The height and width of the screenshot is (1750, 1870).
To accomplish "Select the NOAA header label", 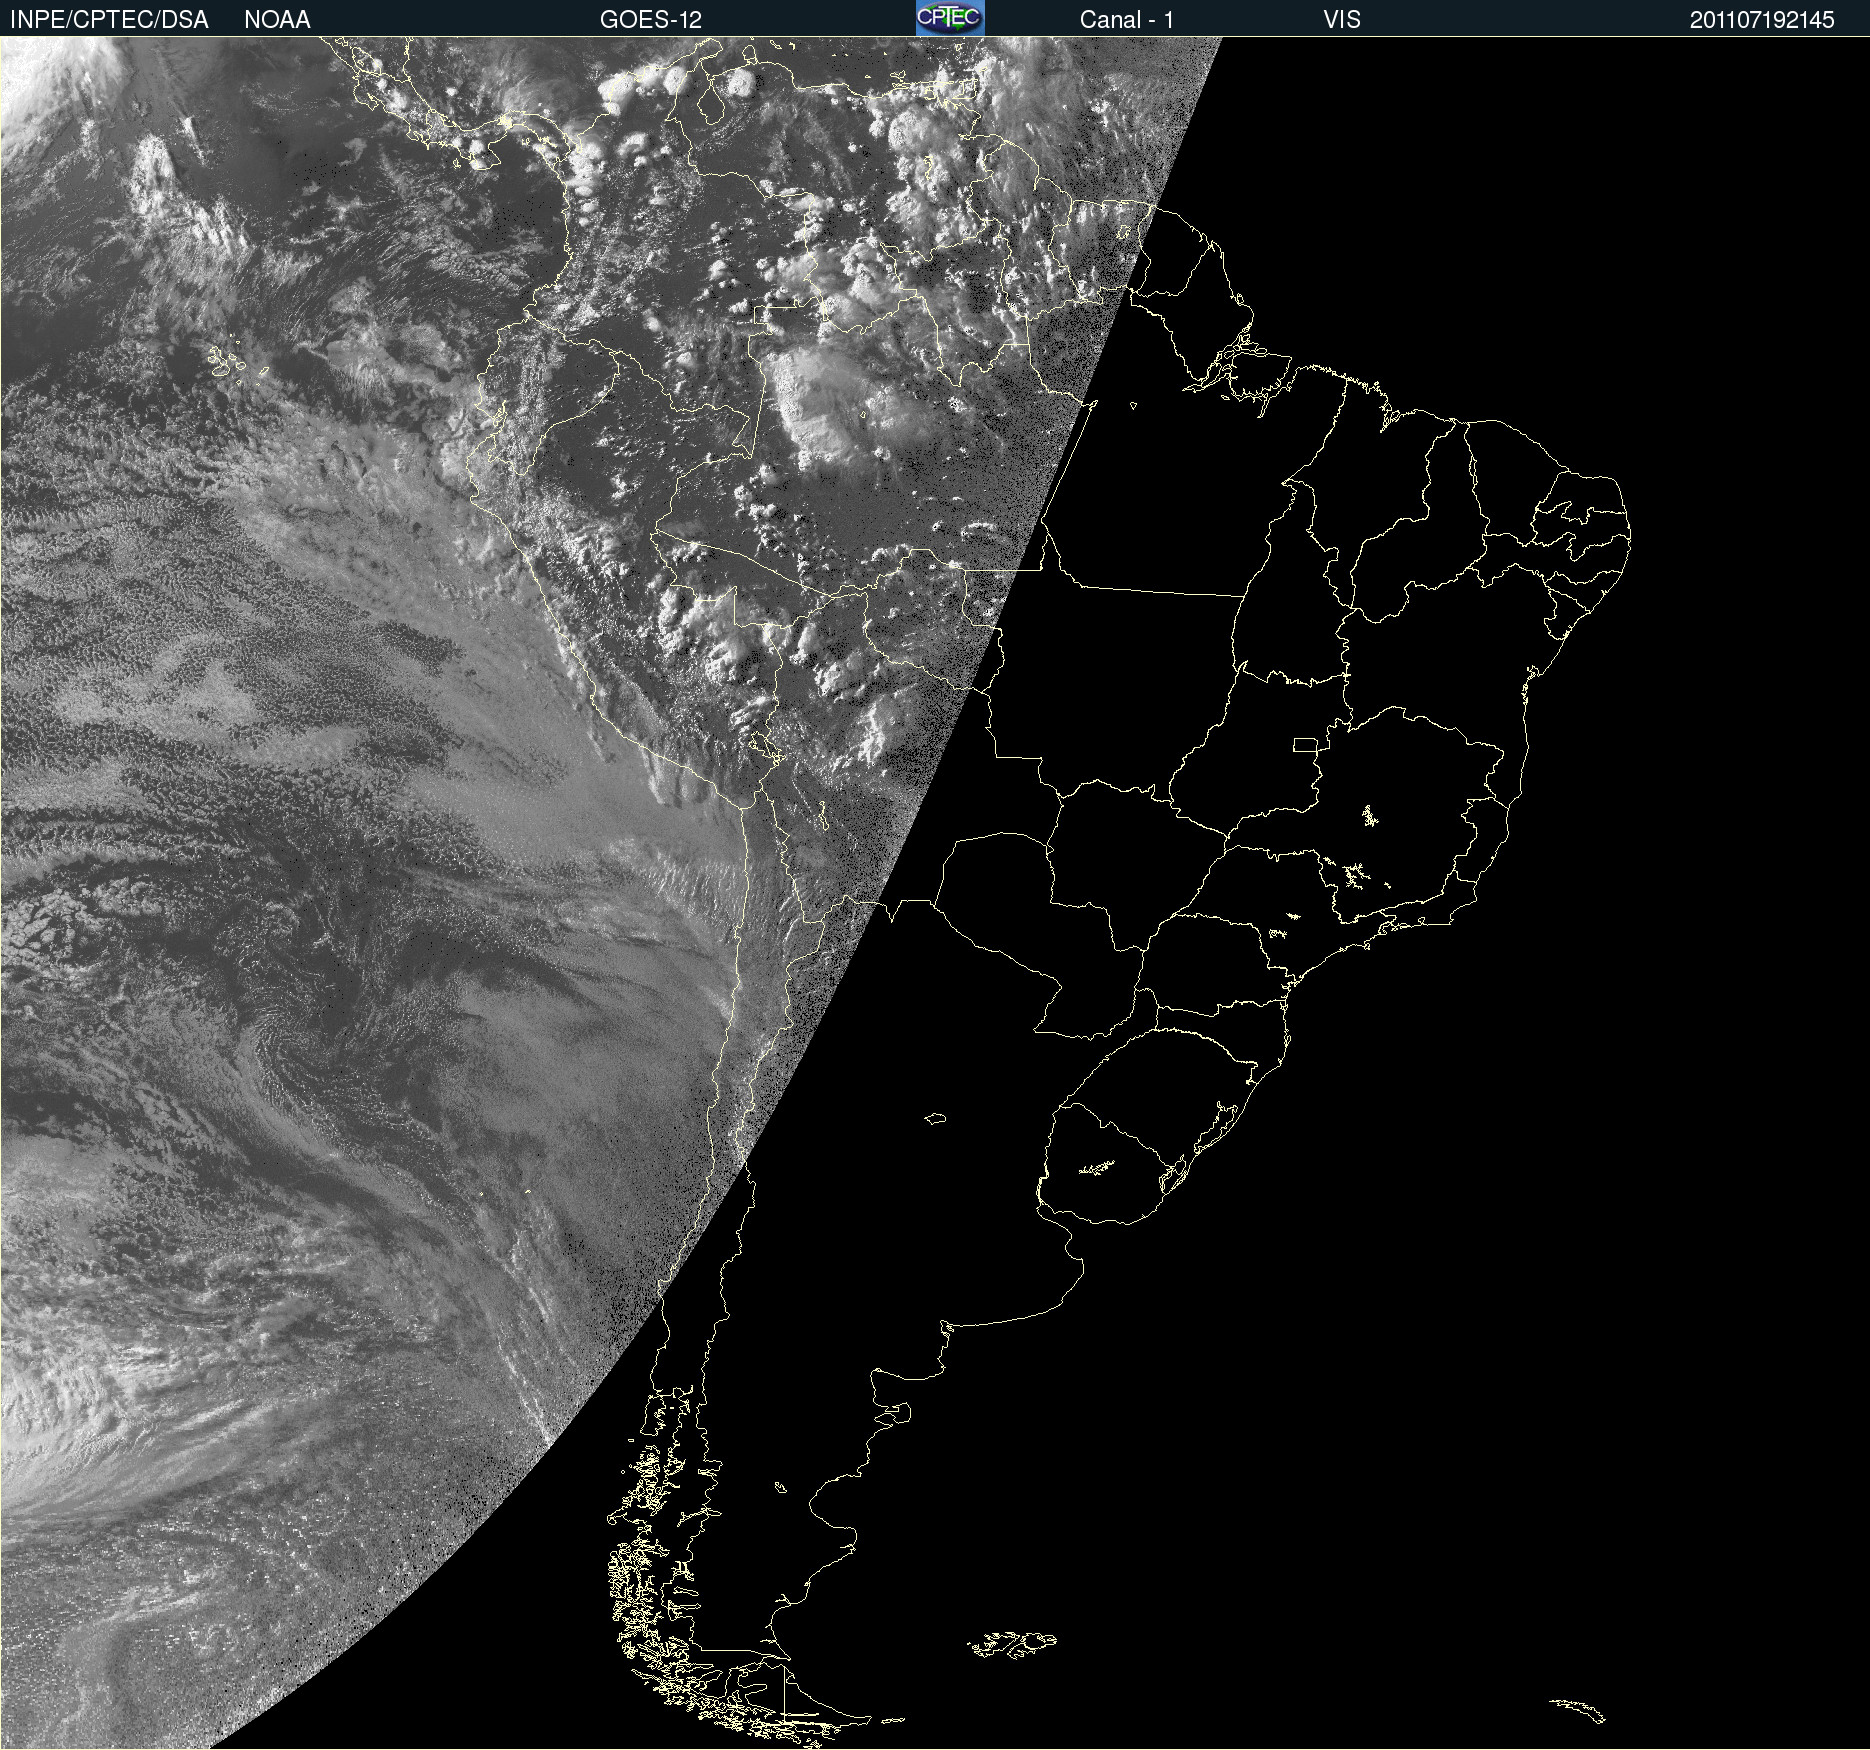I will (277, 20).
